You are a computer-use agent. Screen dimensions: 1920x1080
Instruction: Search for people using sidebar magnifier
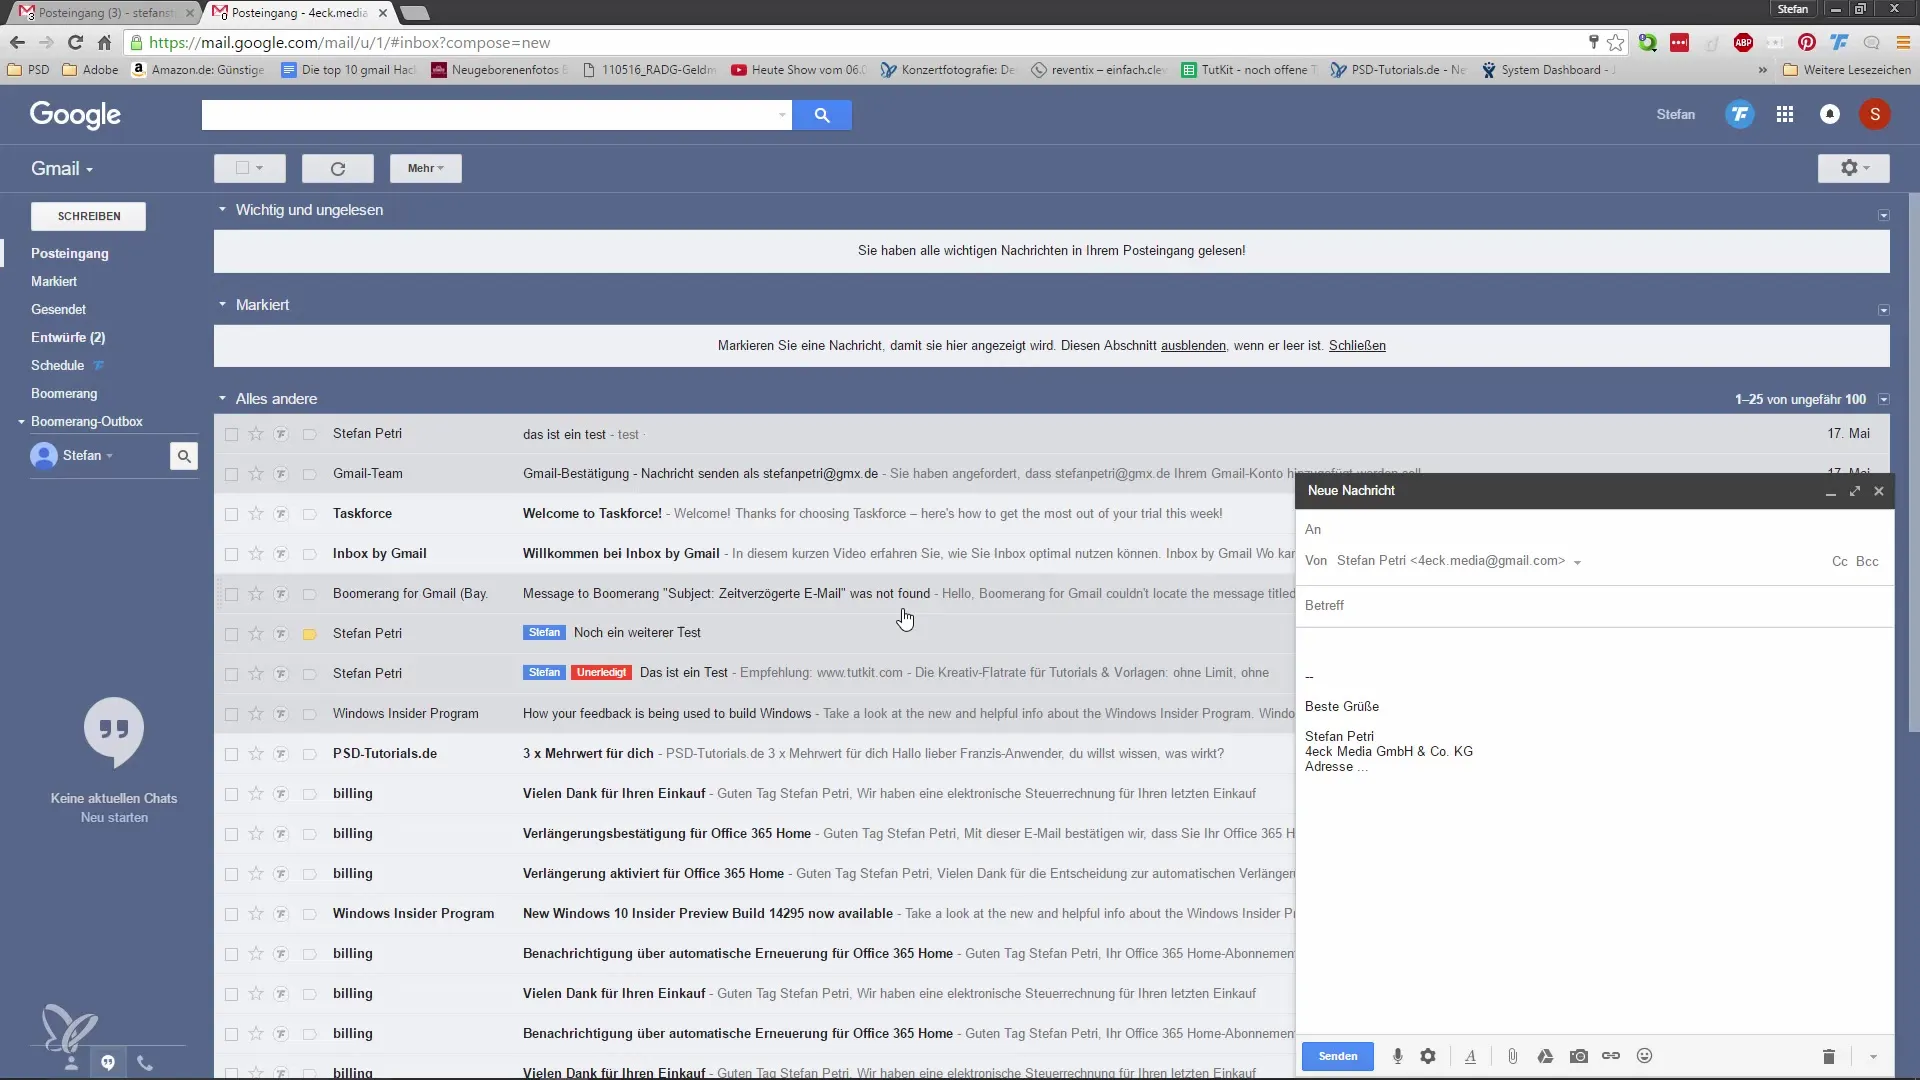pyautogui.click(x=184, y=456)
